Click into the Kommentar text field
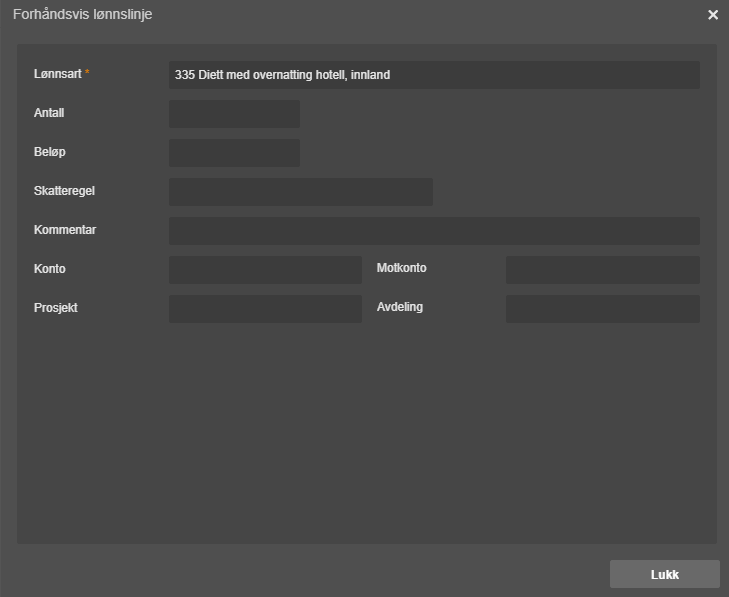This screenshot has height=597, width=729. tap(434, 231)
